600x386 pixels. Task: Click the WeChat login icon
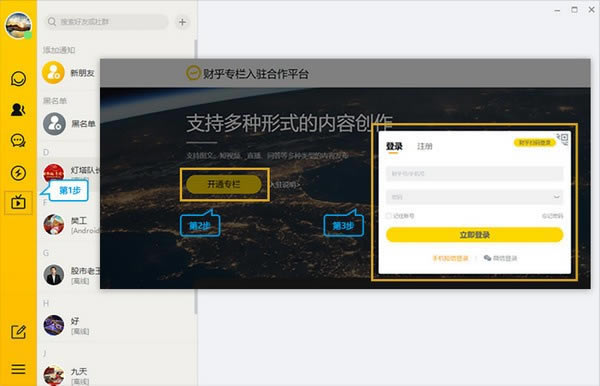tap(488, 258)
